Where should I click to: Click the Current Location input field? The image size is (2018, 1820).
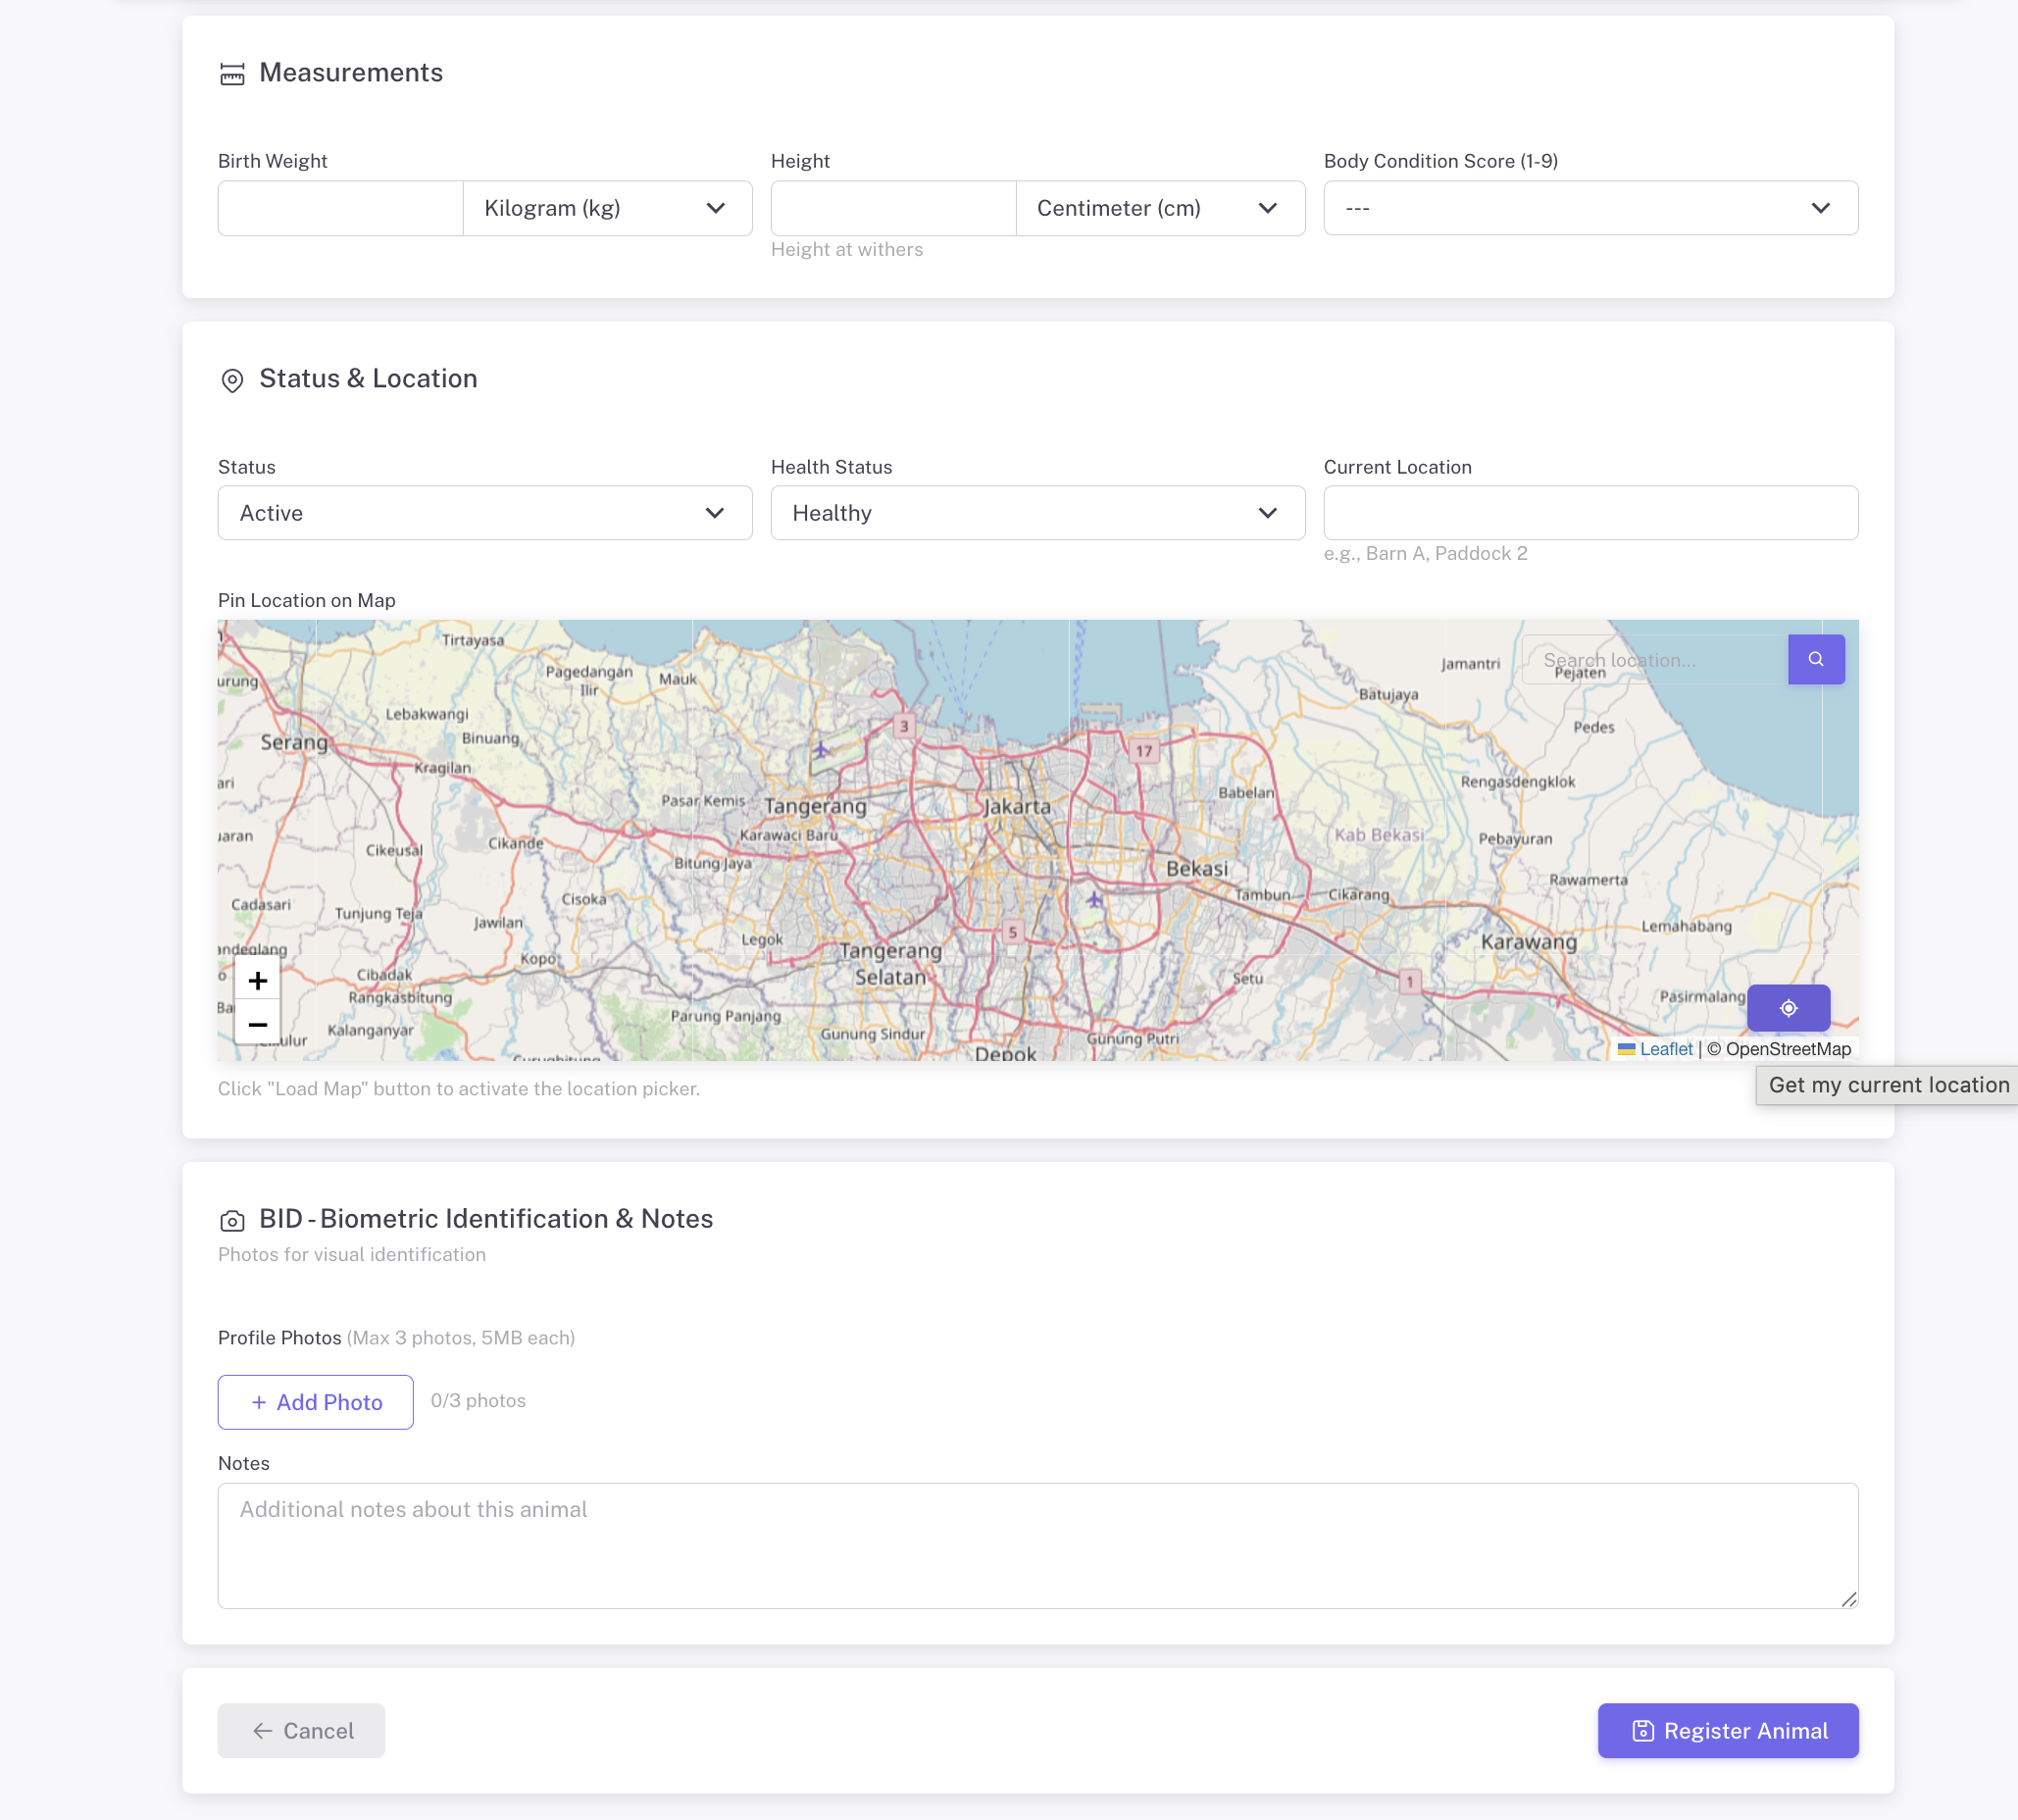[x=1590, y=513]
